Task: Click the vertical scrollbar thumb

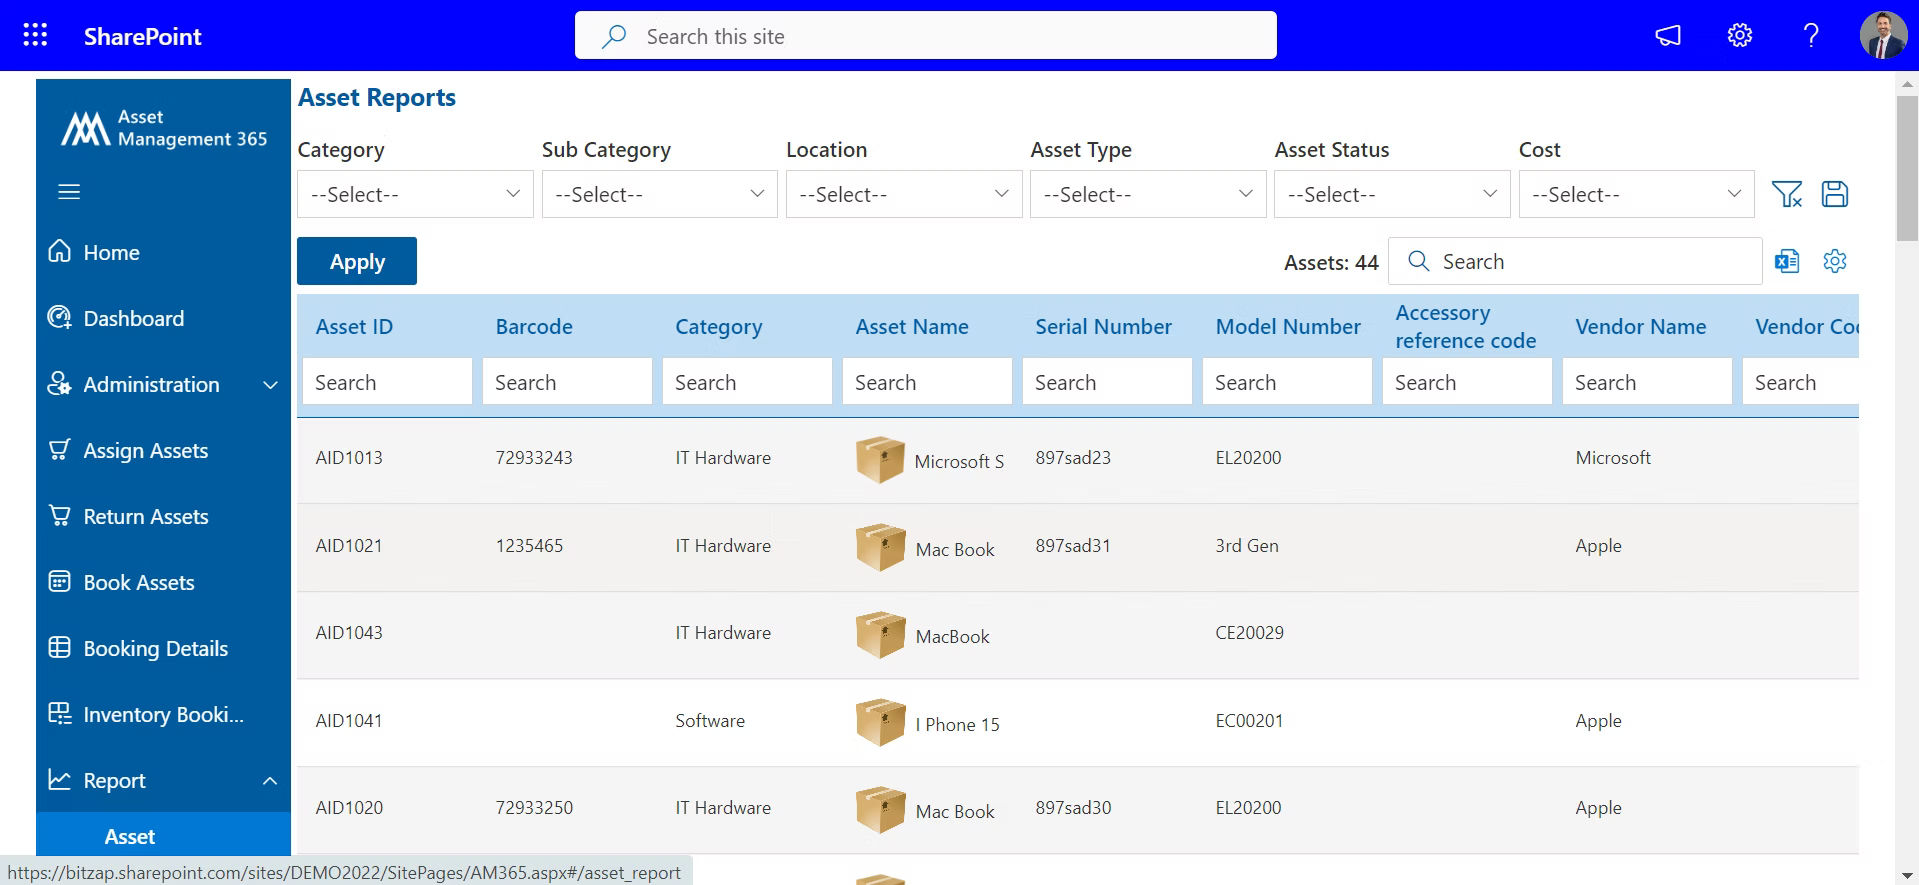Action: [1906, 168]
